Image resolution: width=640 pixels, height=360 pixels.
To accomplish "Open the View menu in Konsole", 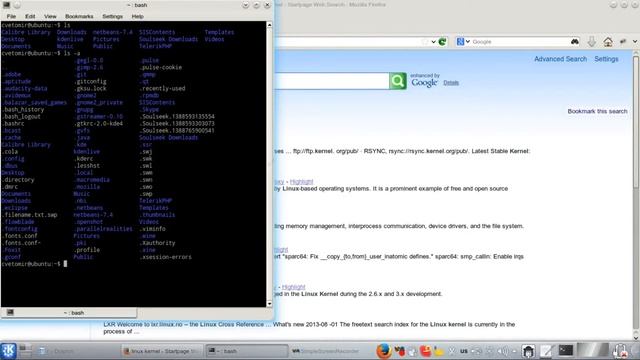I will coord(50,16).
